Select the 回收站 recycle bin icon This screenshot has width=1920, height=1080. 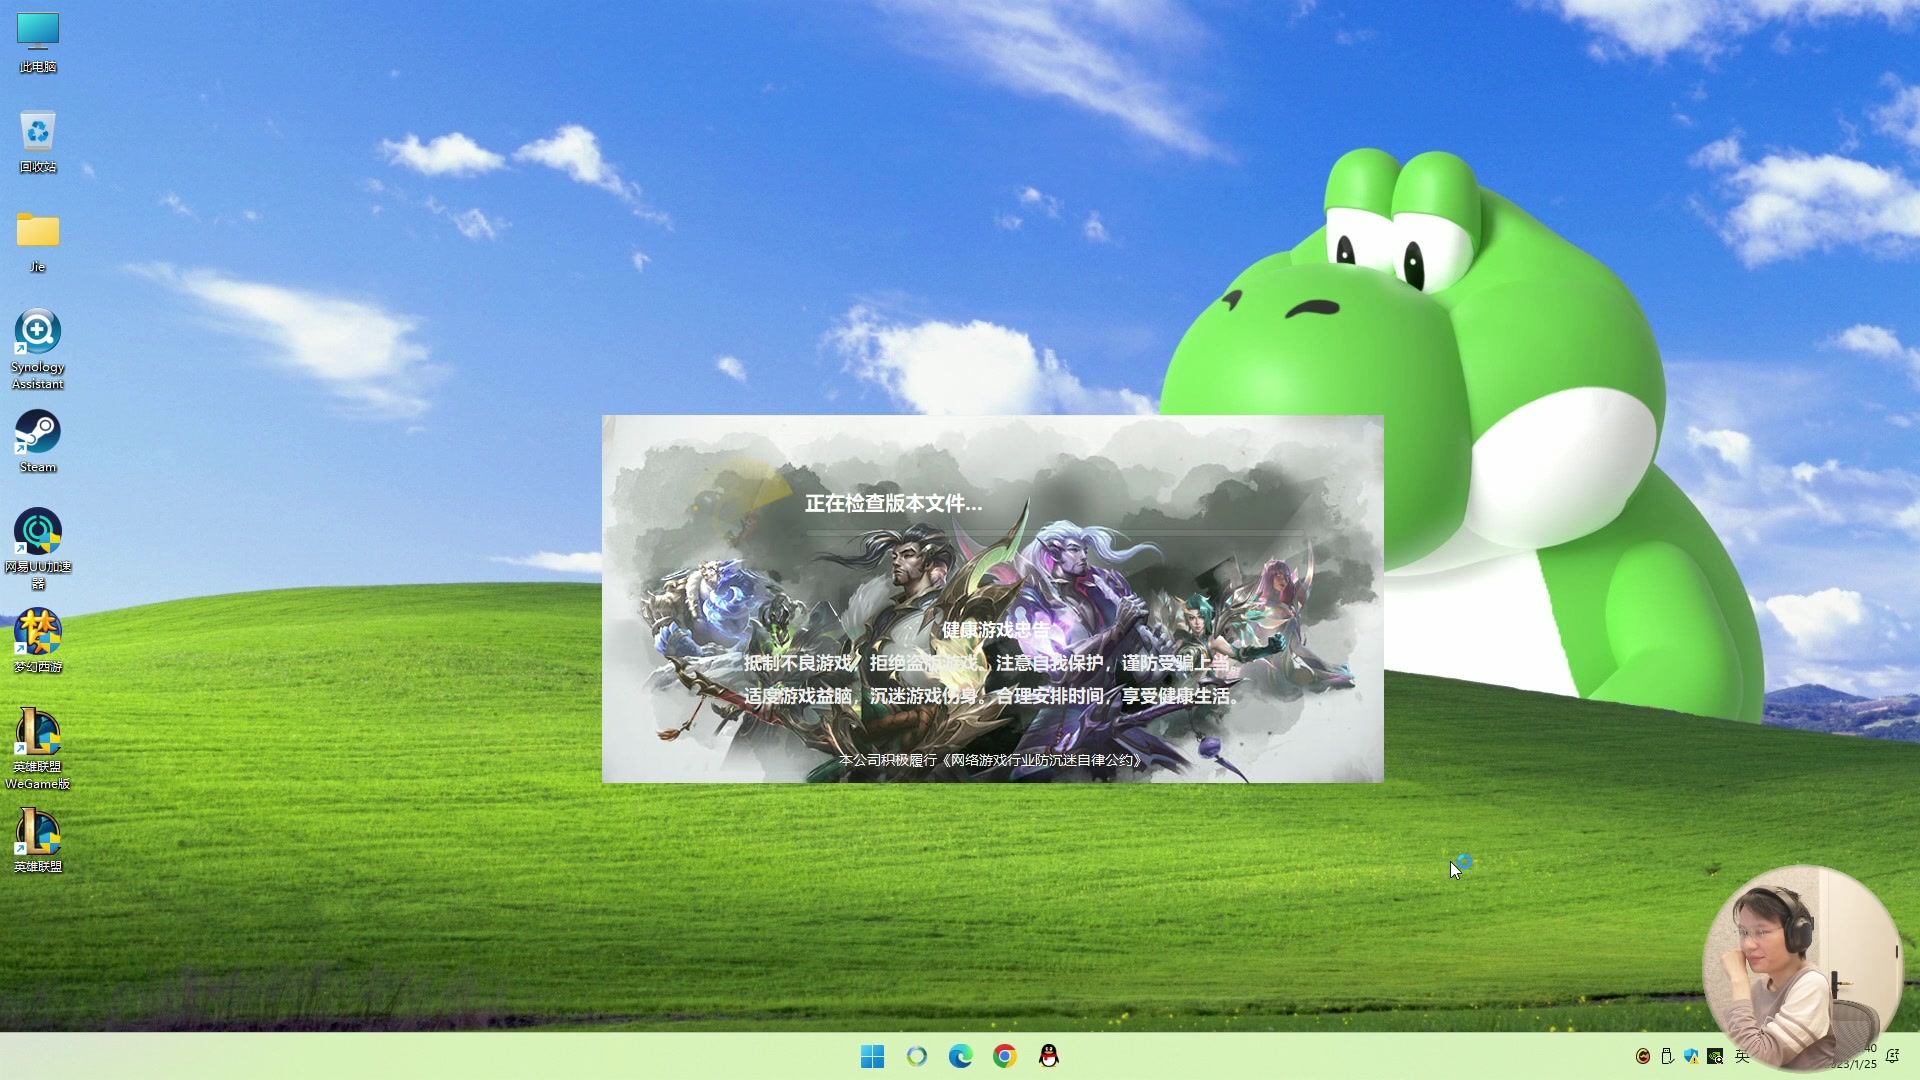[x=38, y=142]
